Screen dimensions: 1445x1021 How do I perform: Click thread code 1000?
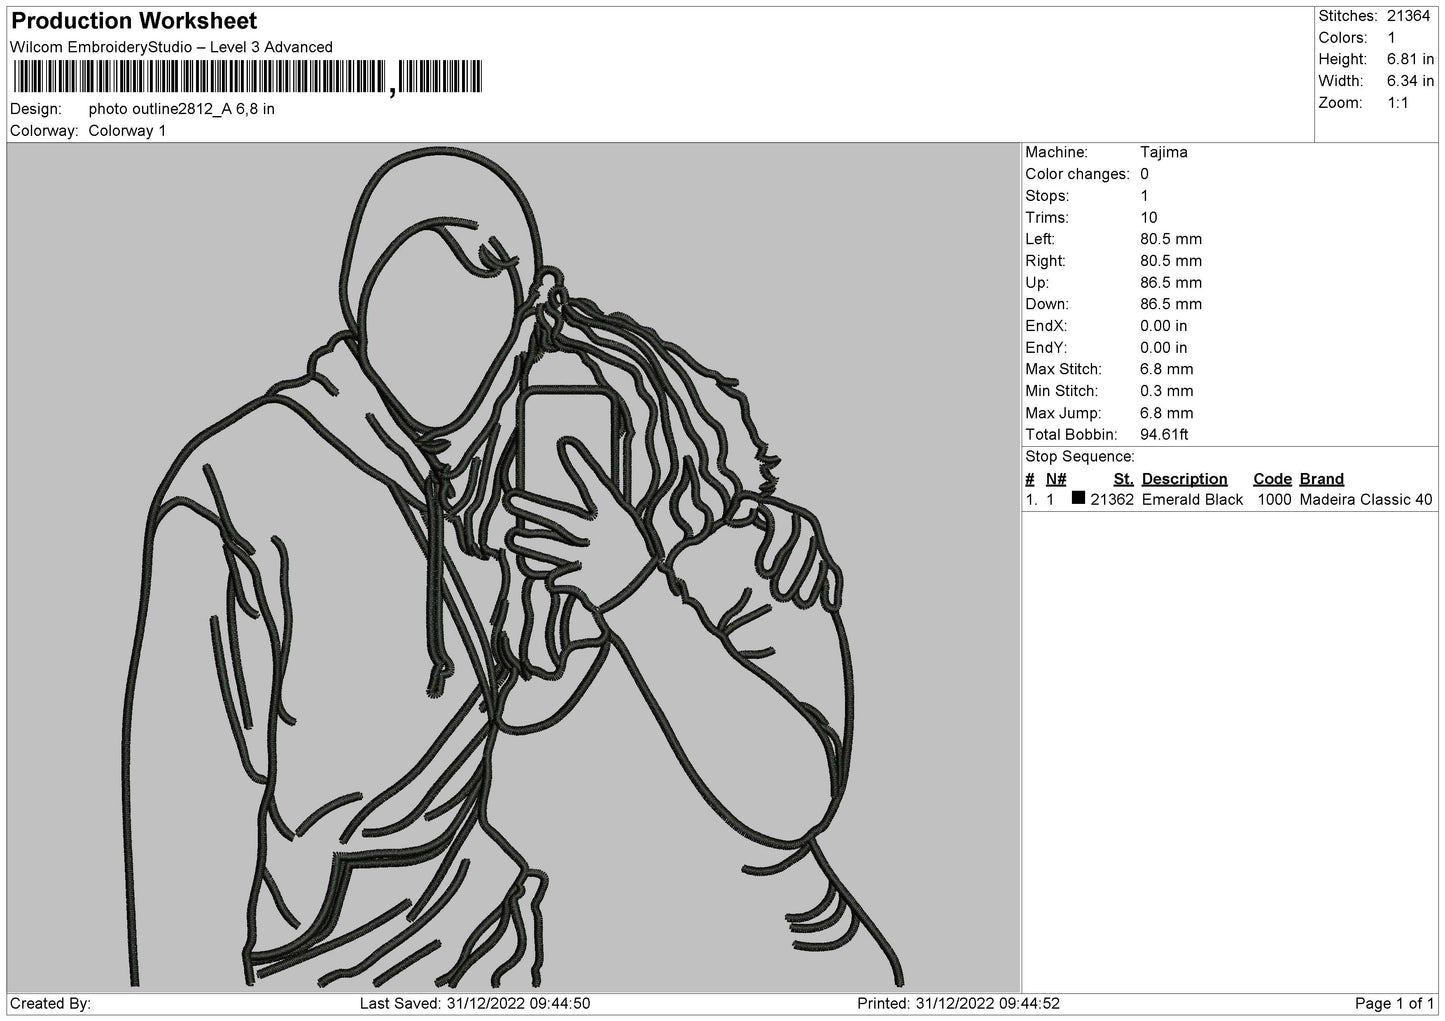point(1274,500)
